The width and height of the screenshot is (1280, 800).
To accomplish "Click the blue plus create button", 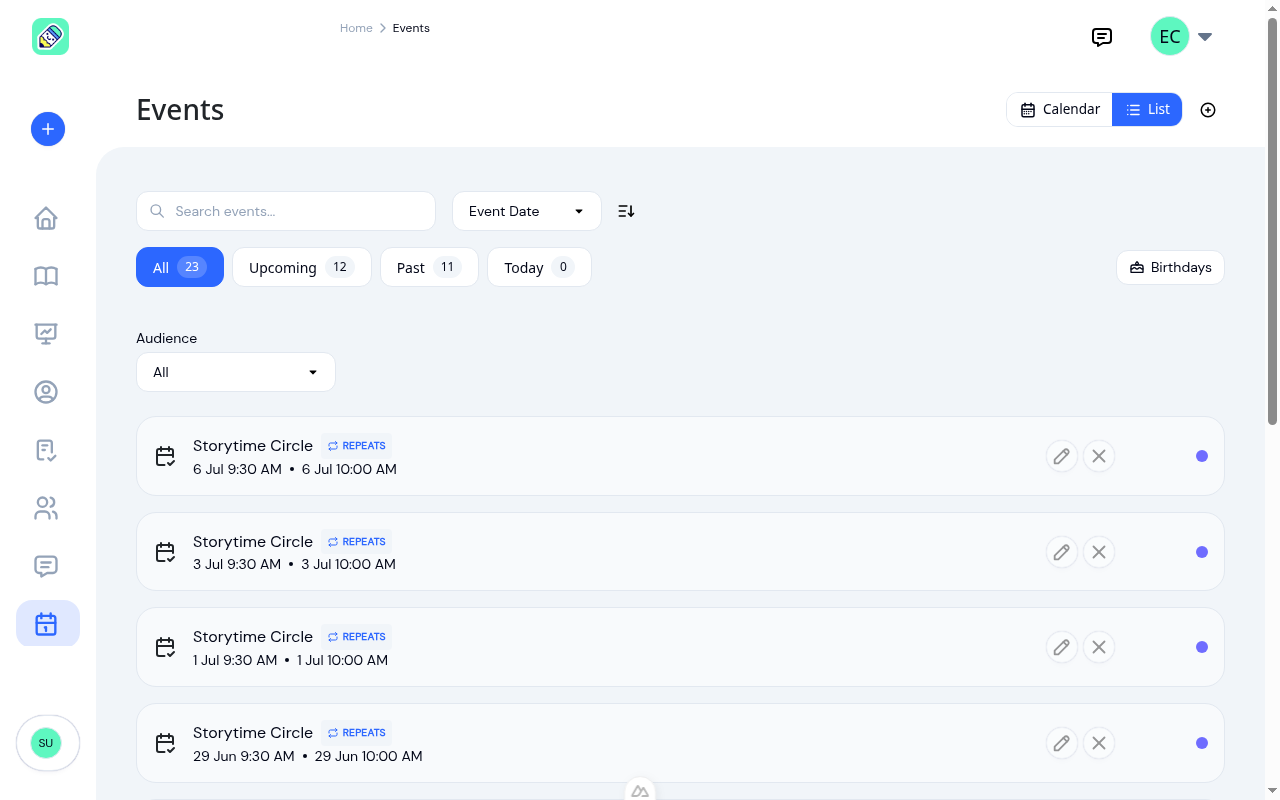I will coord(48,129).
